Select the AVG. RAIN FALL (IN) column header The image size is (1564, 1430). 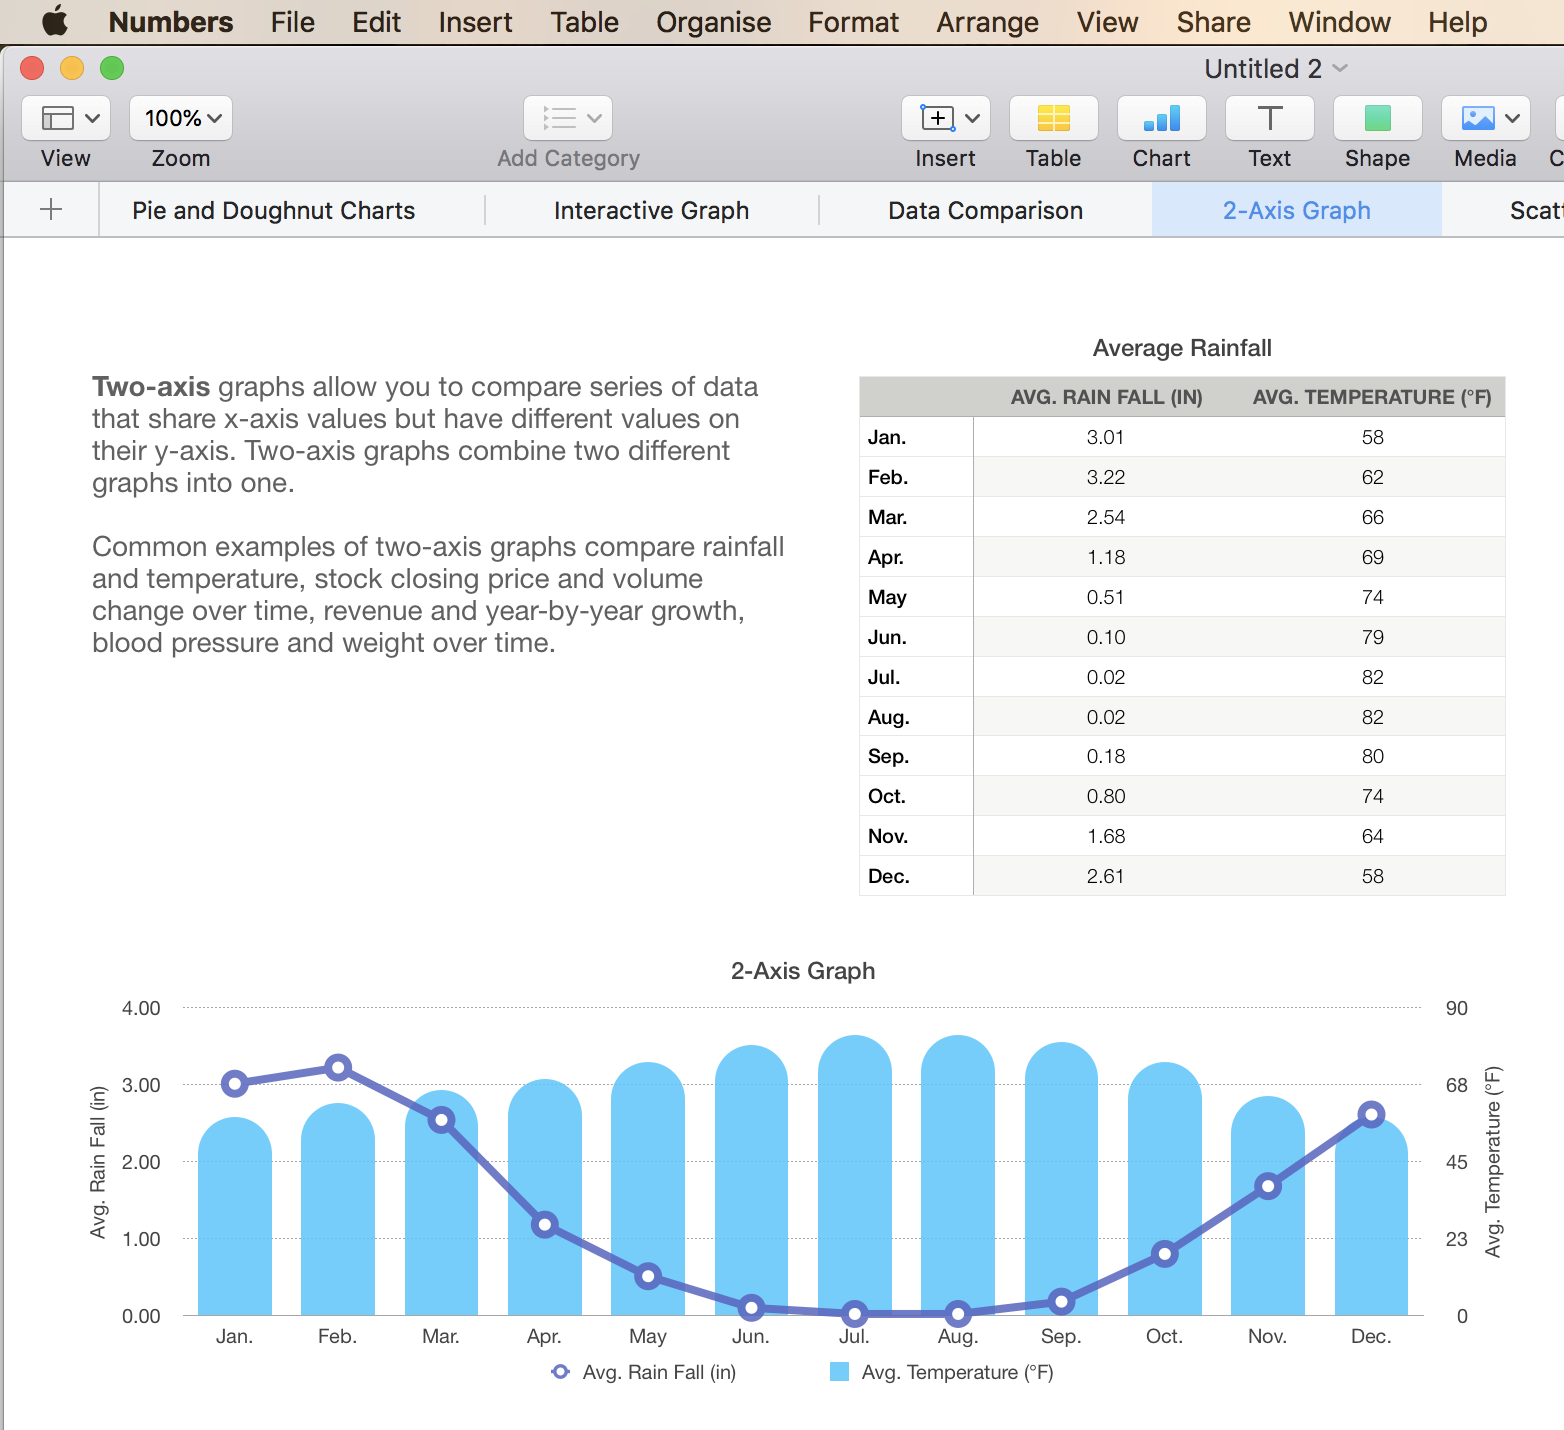click(1106, 397)
